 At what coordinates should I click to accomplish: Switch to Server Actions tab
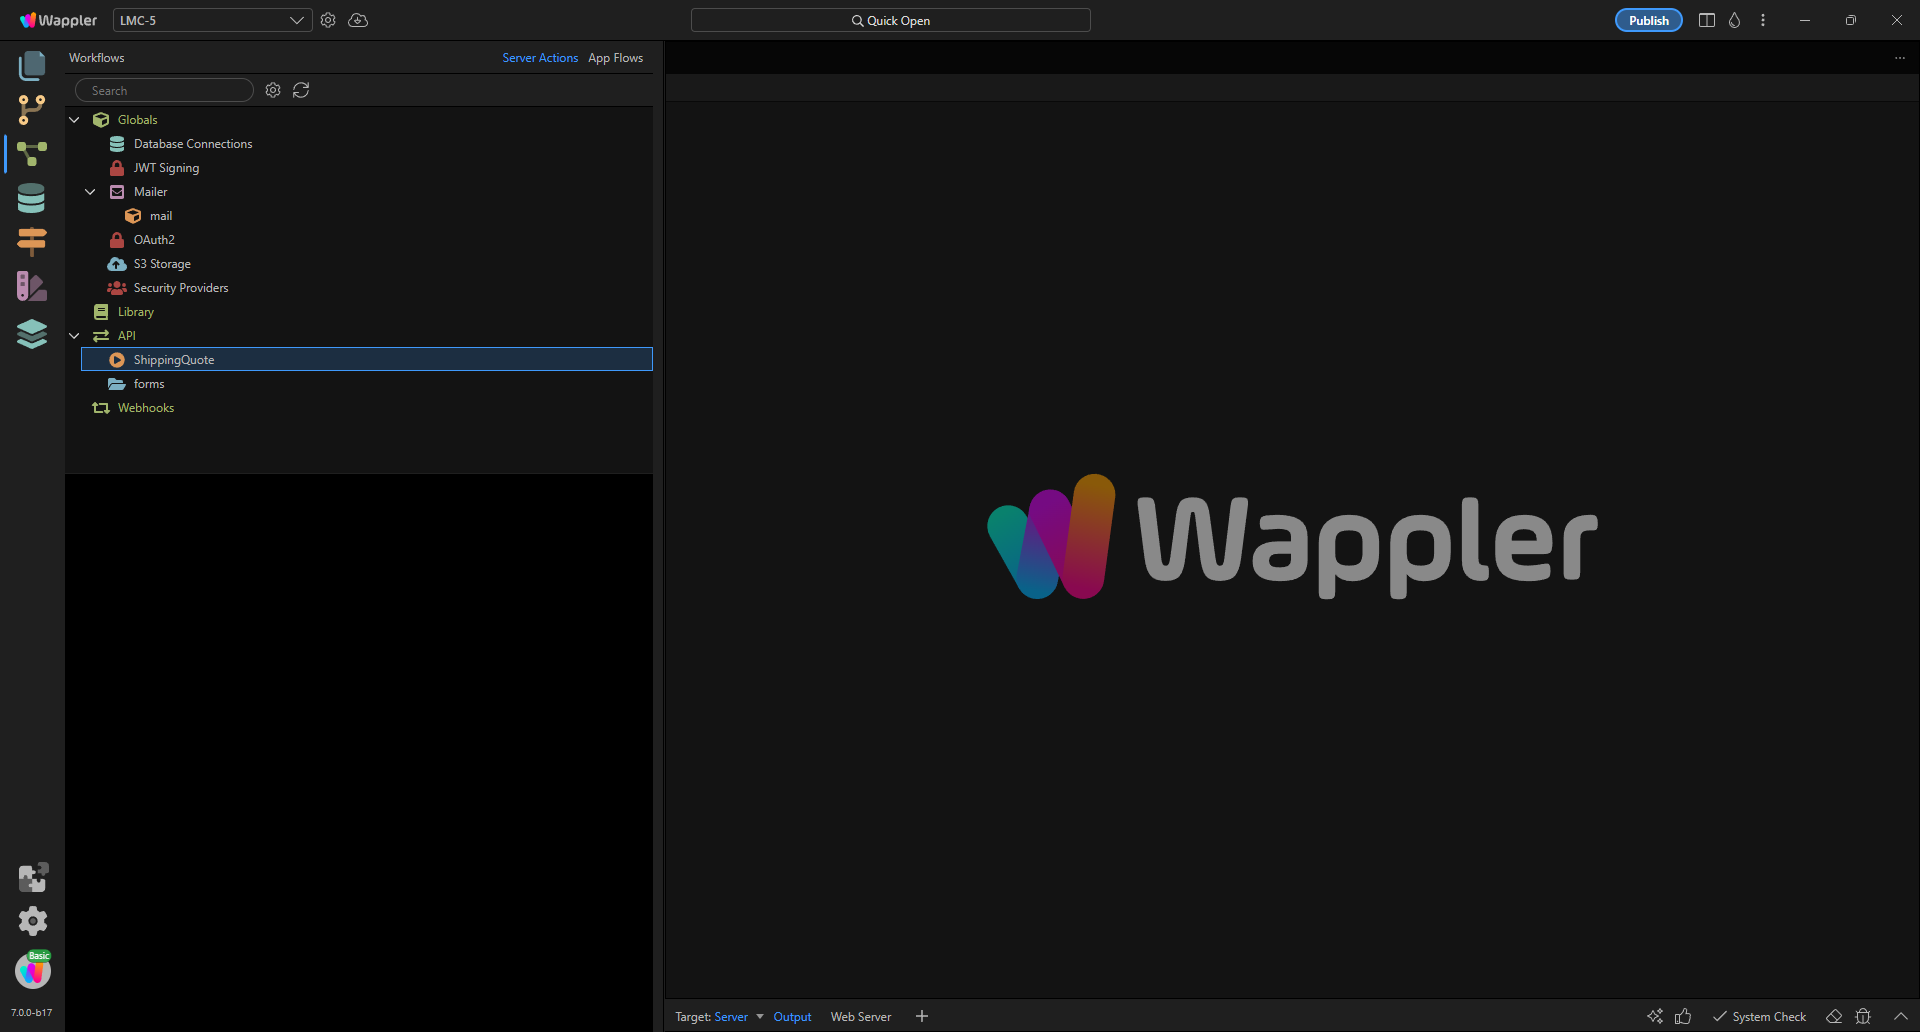pos(540,58)
